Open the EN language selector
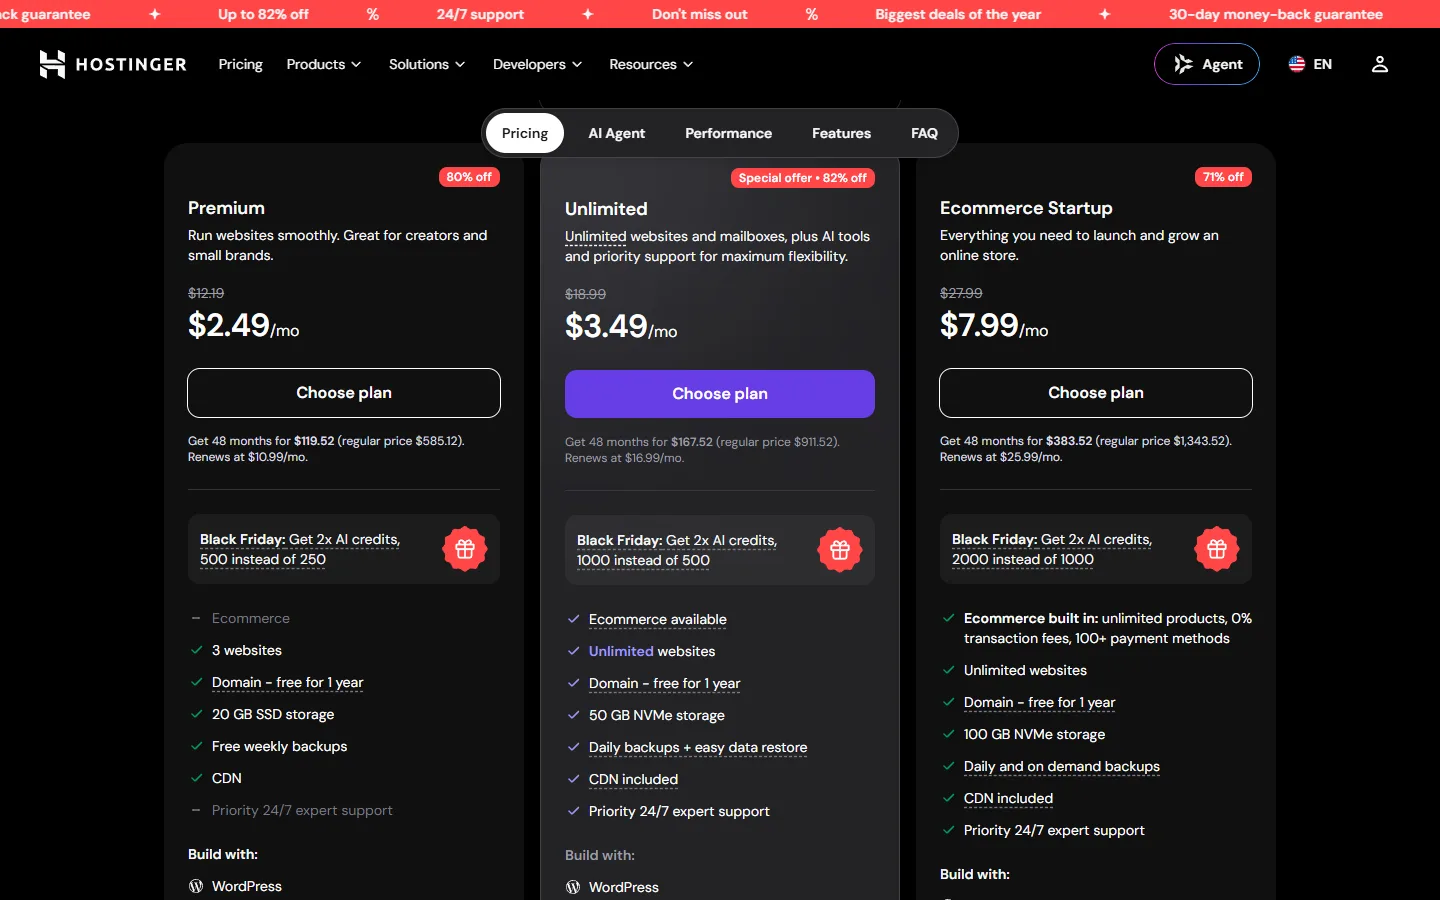The image size is (1440, 900). coord(1310,64)
